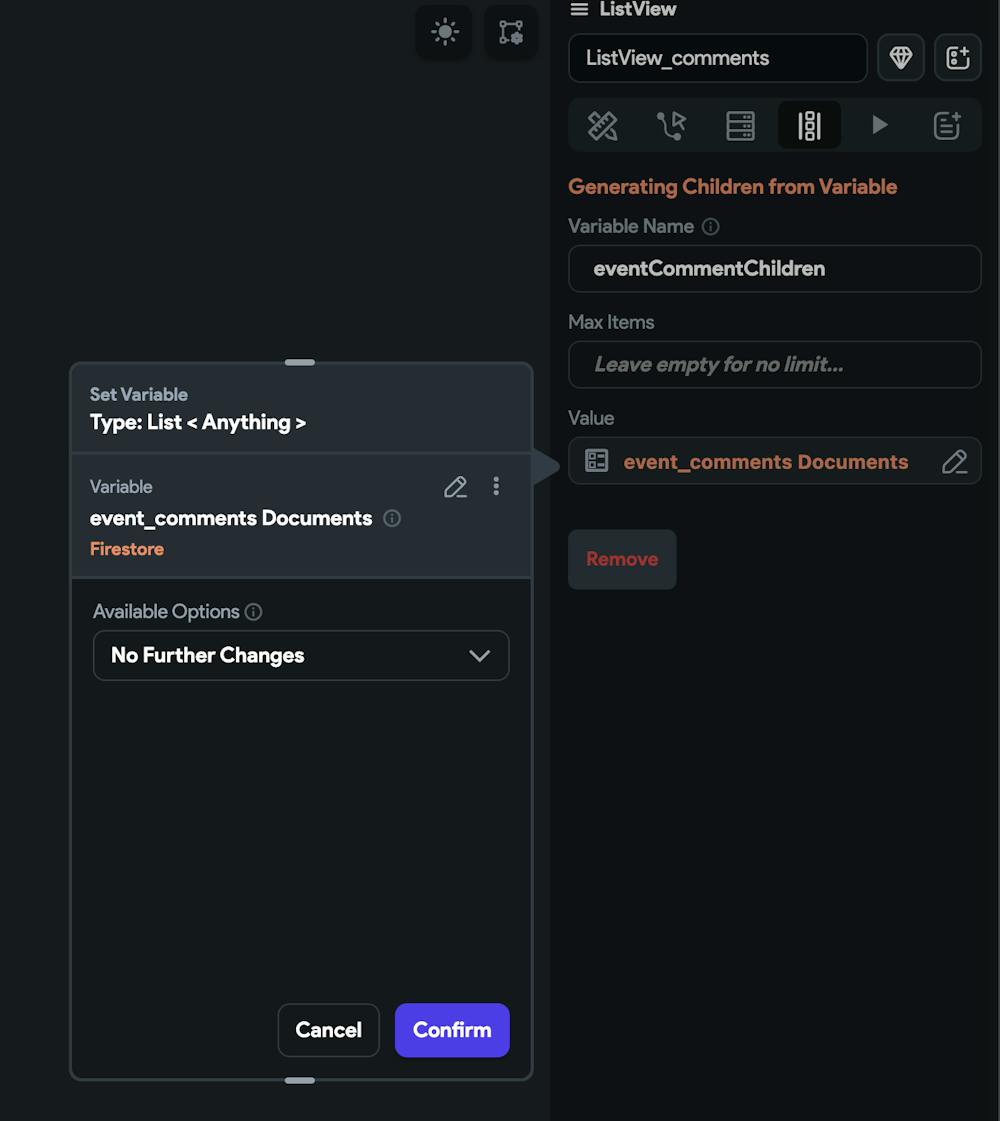Click the Max Items input field
Viewport: 1000px width, 1121px height.
point(774,365)
